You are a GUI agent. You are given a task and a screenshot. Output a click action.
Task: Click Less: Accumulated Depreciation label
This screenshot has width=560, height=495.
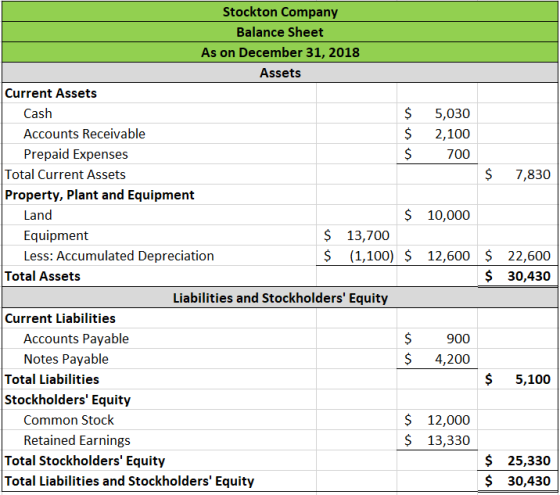(x=119, y=256)
